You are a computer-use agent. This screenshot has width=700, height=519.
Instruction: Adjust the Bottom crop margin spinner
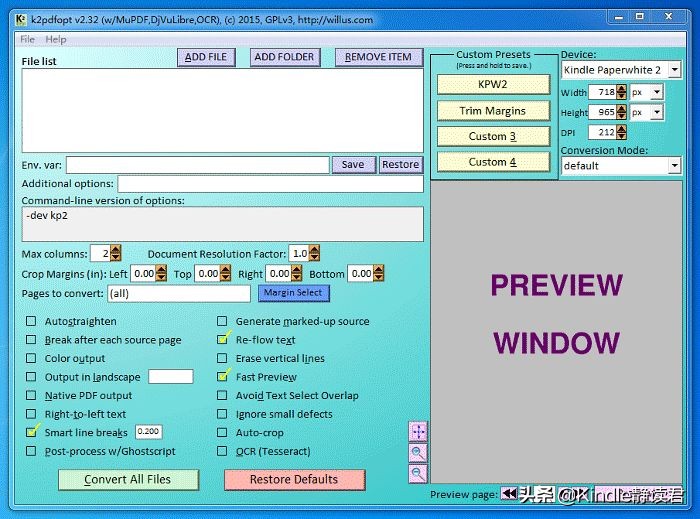(x=379, y=274)
